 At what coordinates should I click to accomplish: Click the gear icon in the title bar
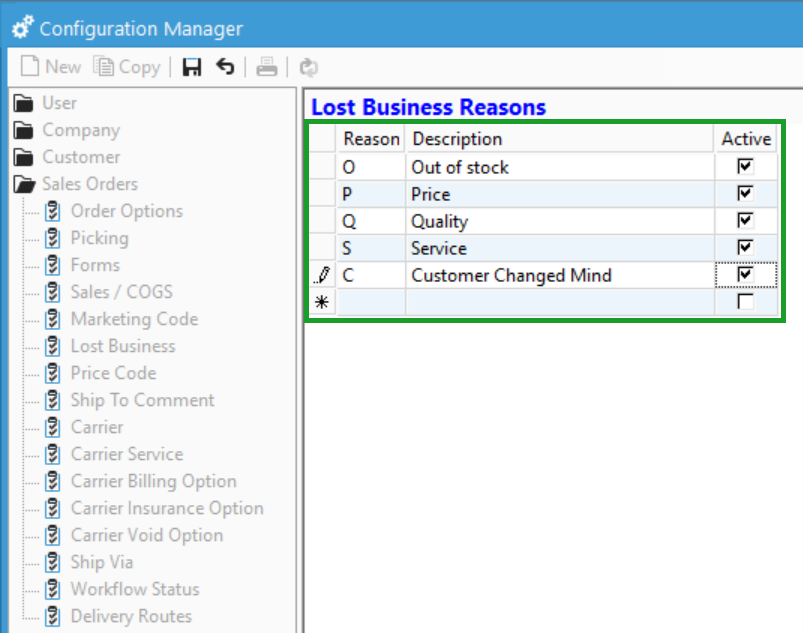[21, 27]
